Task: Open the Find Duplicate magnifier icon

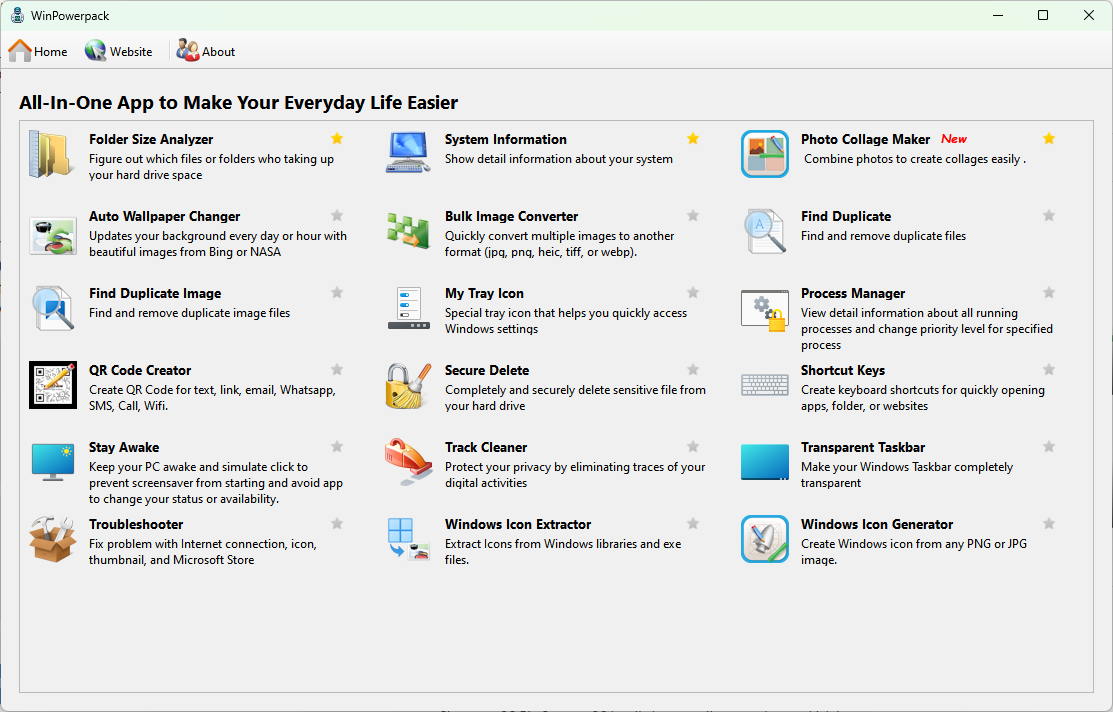Action: 764,231
